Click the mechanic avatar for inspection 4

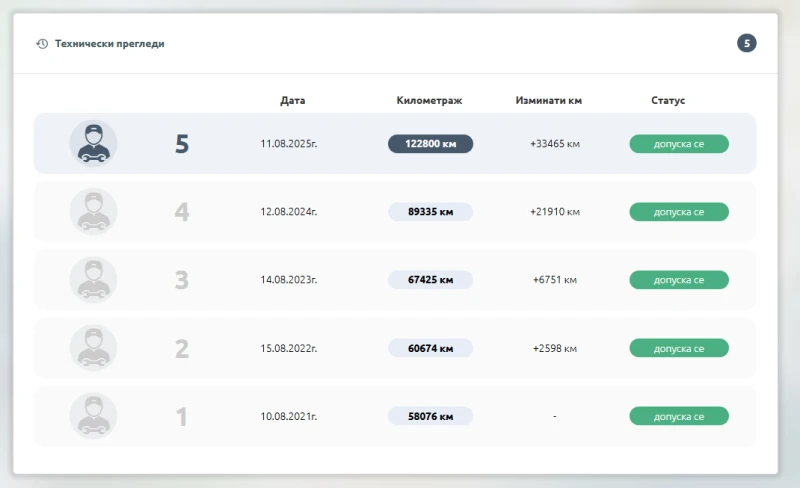[93, 212]
